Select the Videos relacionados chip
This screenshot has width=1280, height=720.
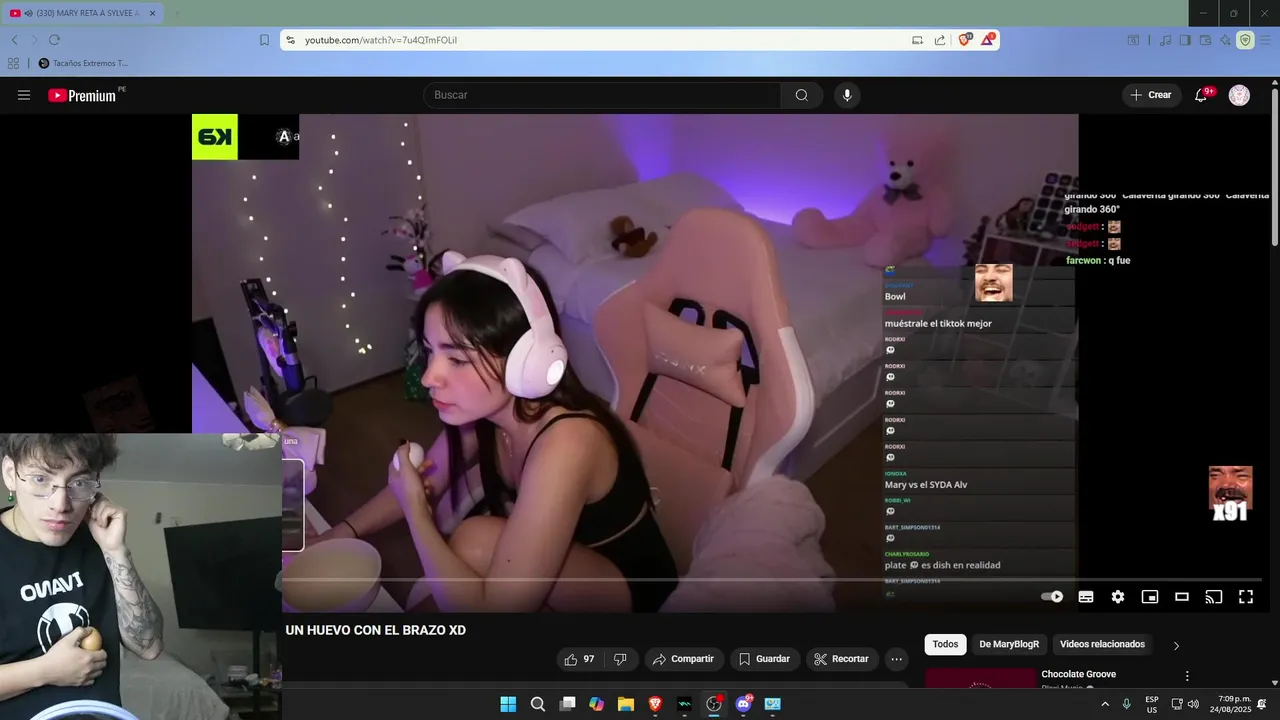[1102, 644]
